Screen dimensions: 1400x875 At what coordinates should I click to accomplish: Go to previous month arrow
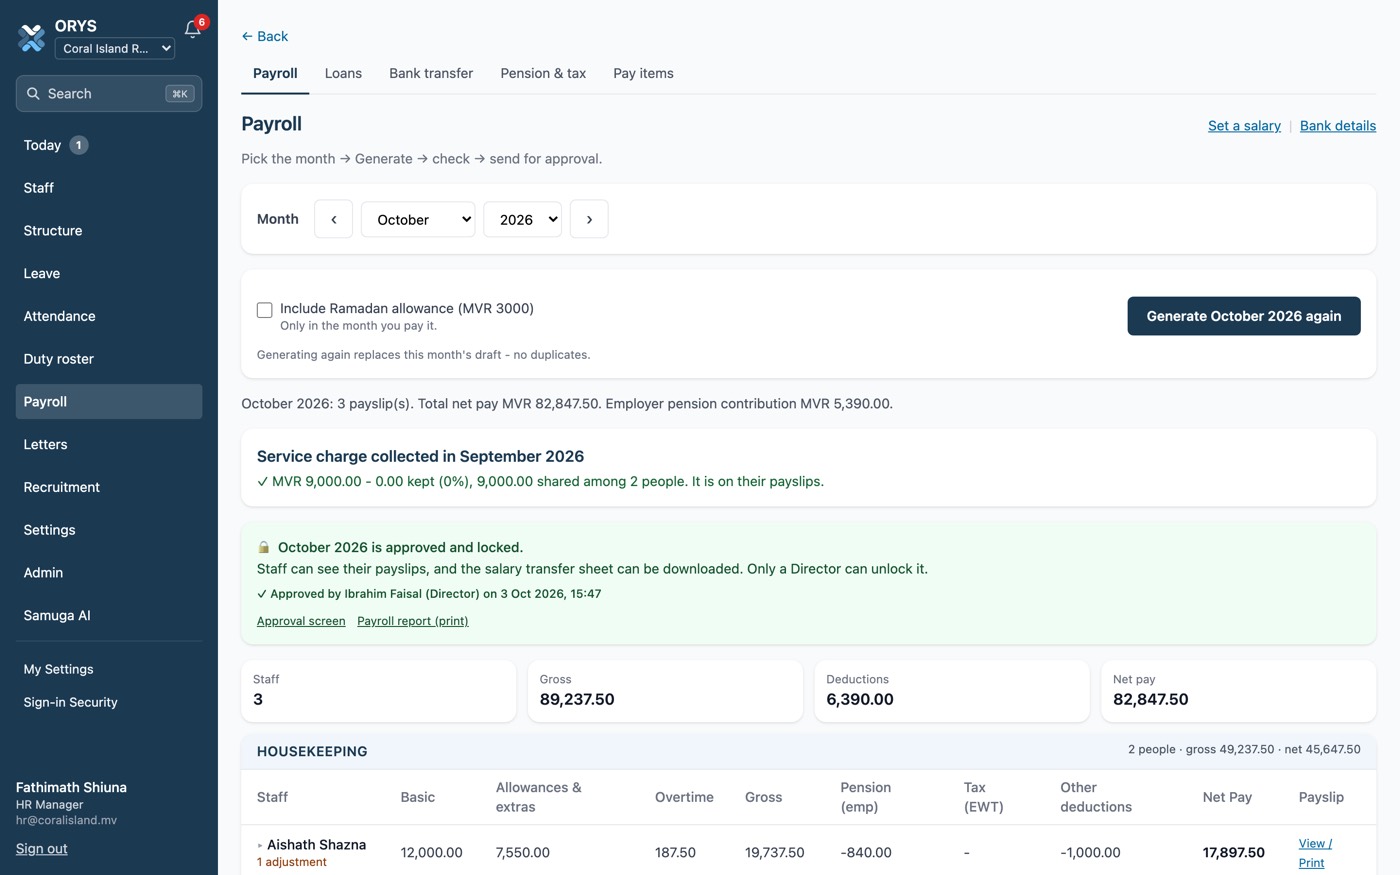click(333, 219)
